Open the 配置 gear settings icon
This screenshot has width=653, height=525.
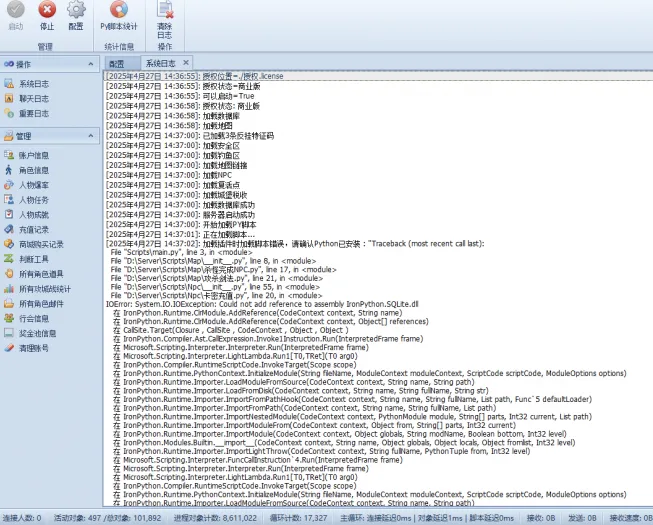[76, 9]
